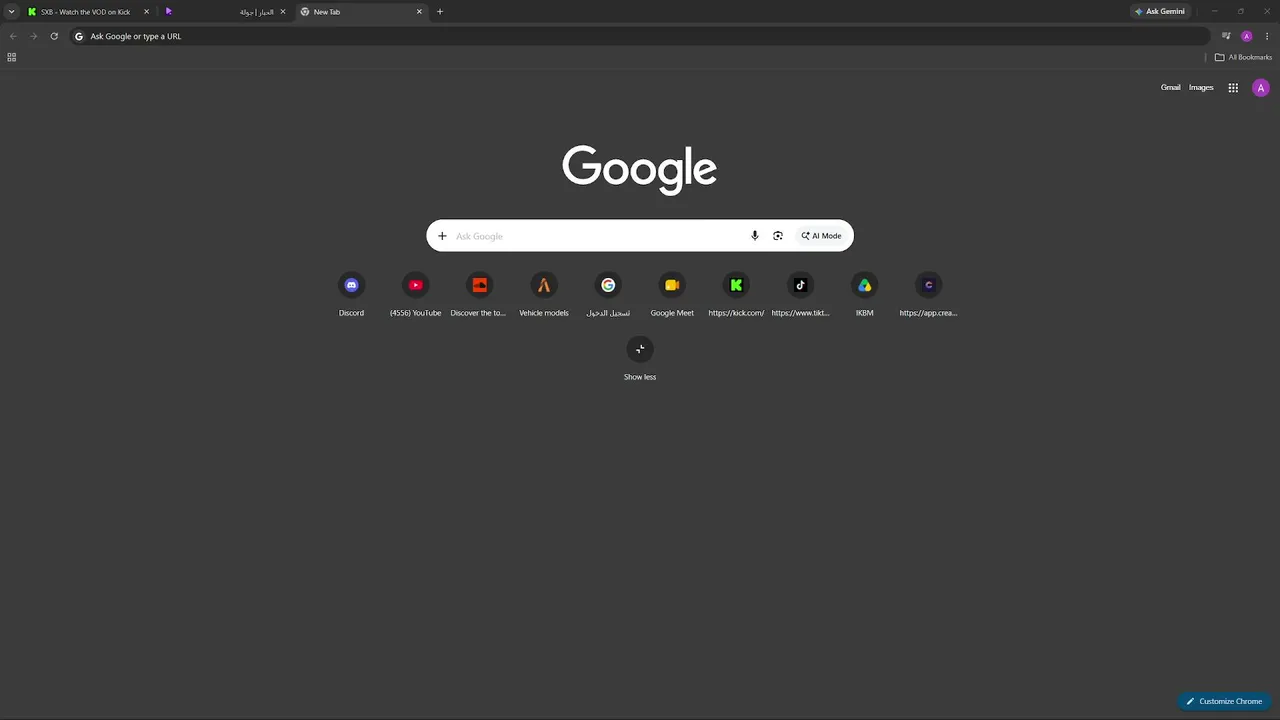
Task: Open the Chrome profile avatar in the toolbar
Action: 1246,36
